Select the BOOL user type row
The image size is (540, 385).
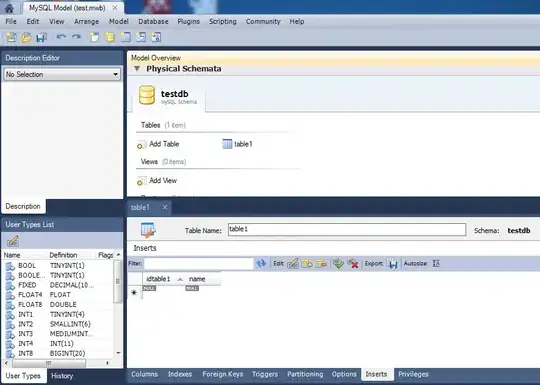tap(59, 266)
